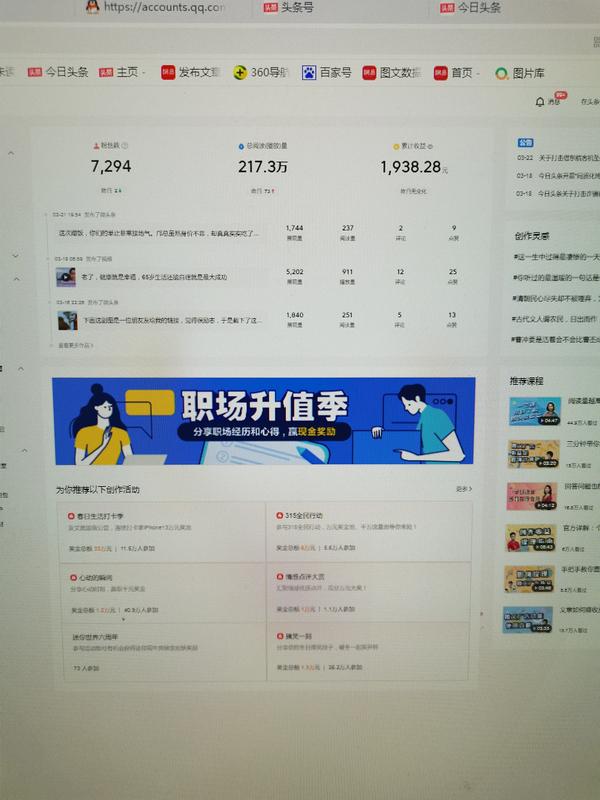Click the yellow cumulative income icon

coord(395,146)
